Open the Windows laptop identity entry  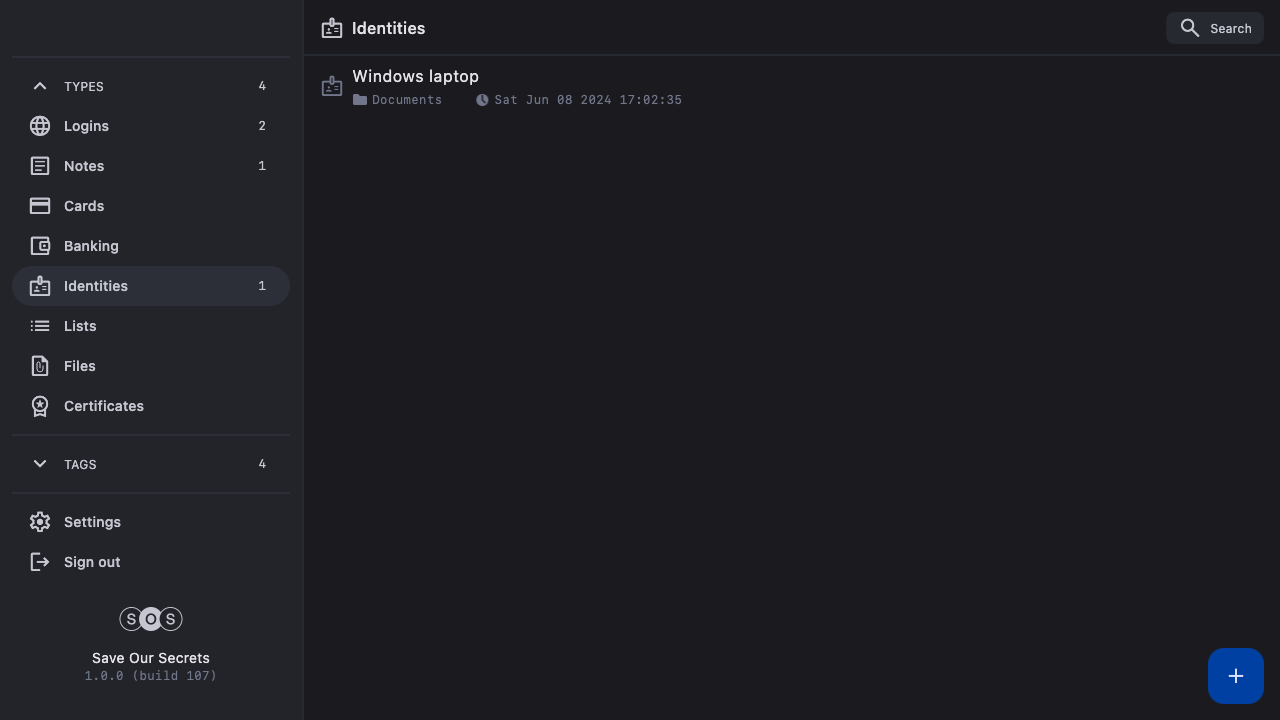tap(415, 77)
